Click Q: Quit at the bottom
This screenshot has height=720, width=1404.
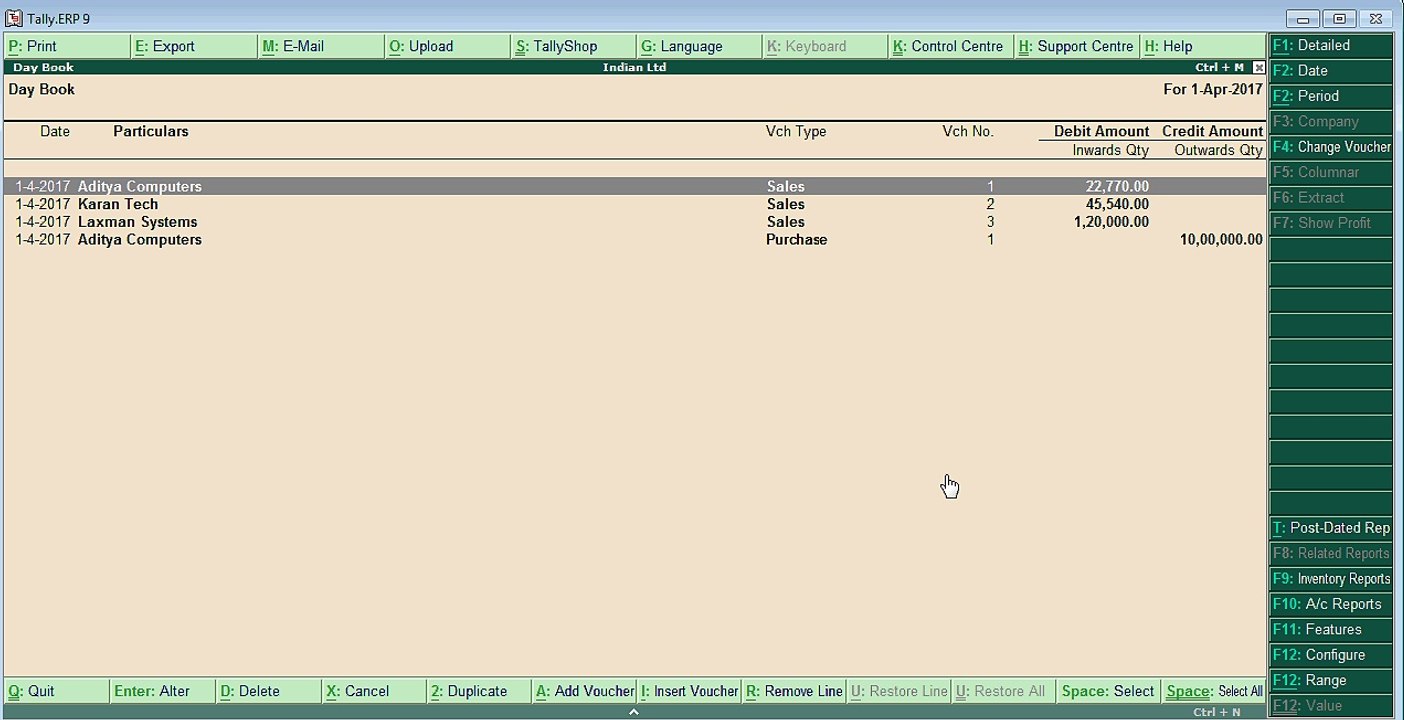pyautogui.click(x=56, y=691)
